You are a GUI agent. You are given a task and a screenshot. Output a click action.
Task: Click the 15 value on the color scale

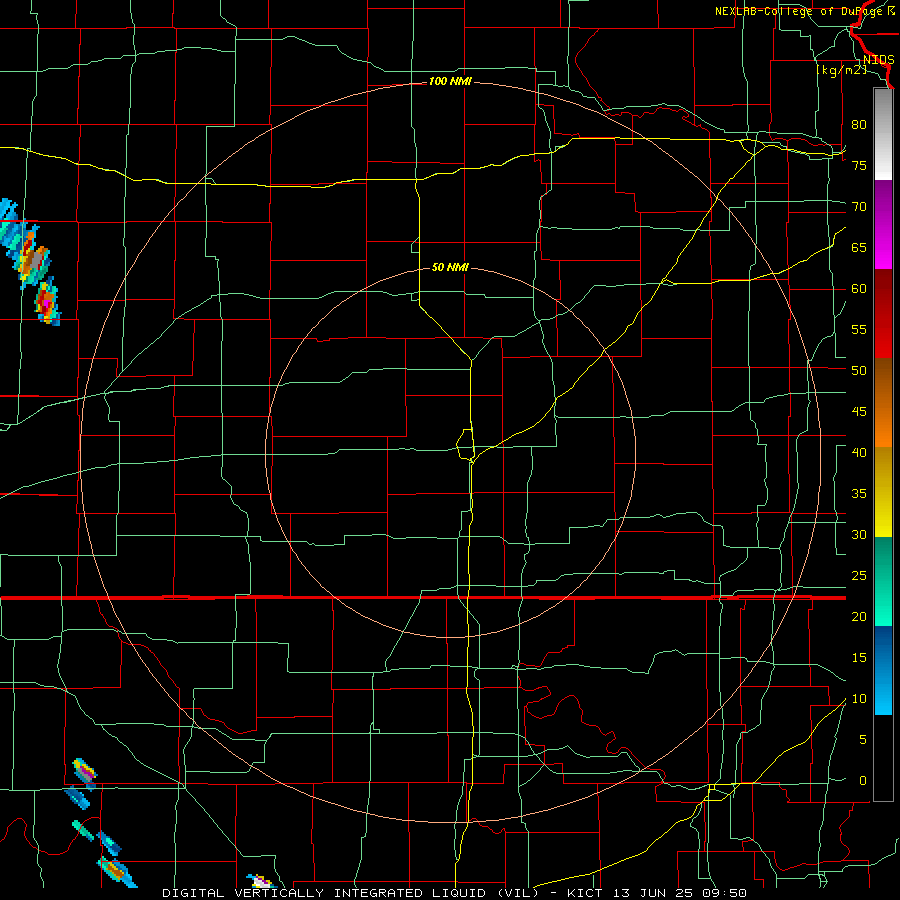click(x=859, y=658)
